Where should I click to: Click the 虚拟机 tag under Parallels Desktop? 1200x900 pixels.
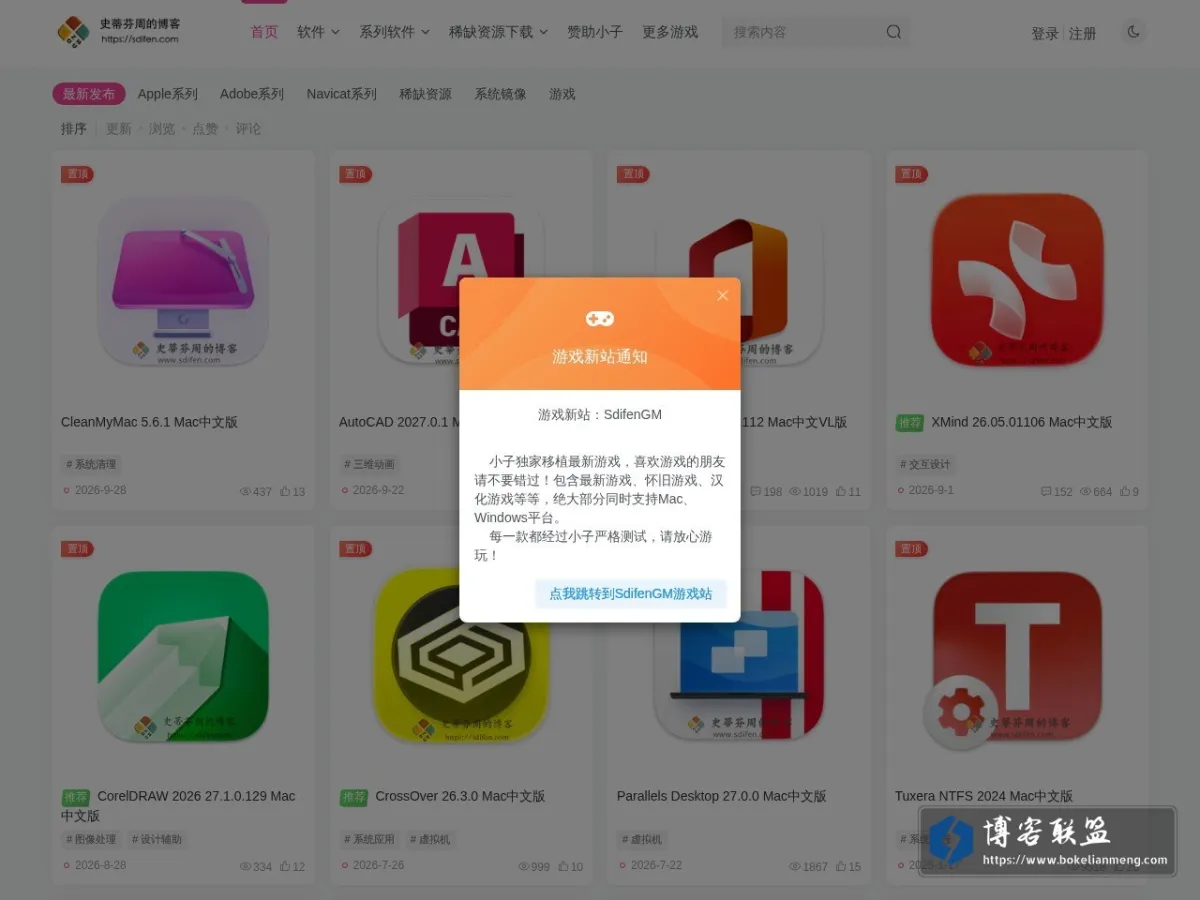pyautogui.click(x=642, y=839)
